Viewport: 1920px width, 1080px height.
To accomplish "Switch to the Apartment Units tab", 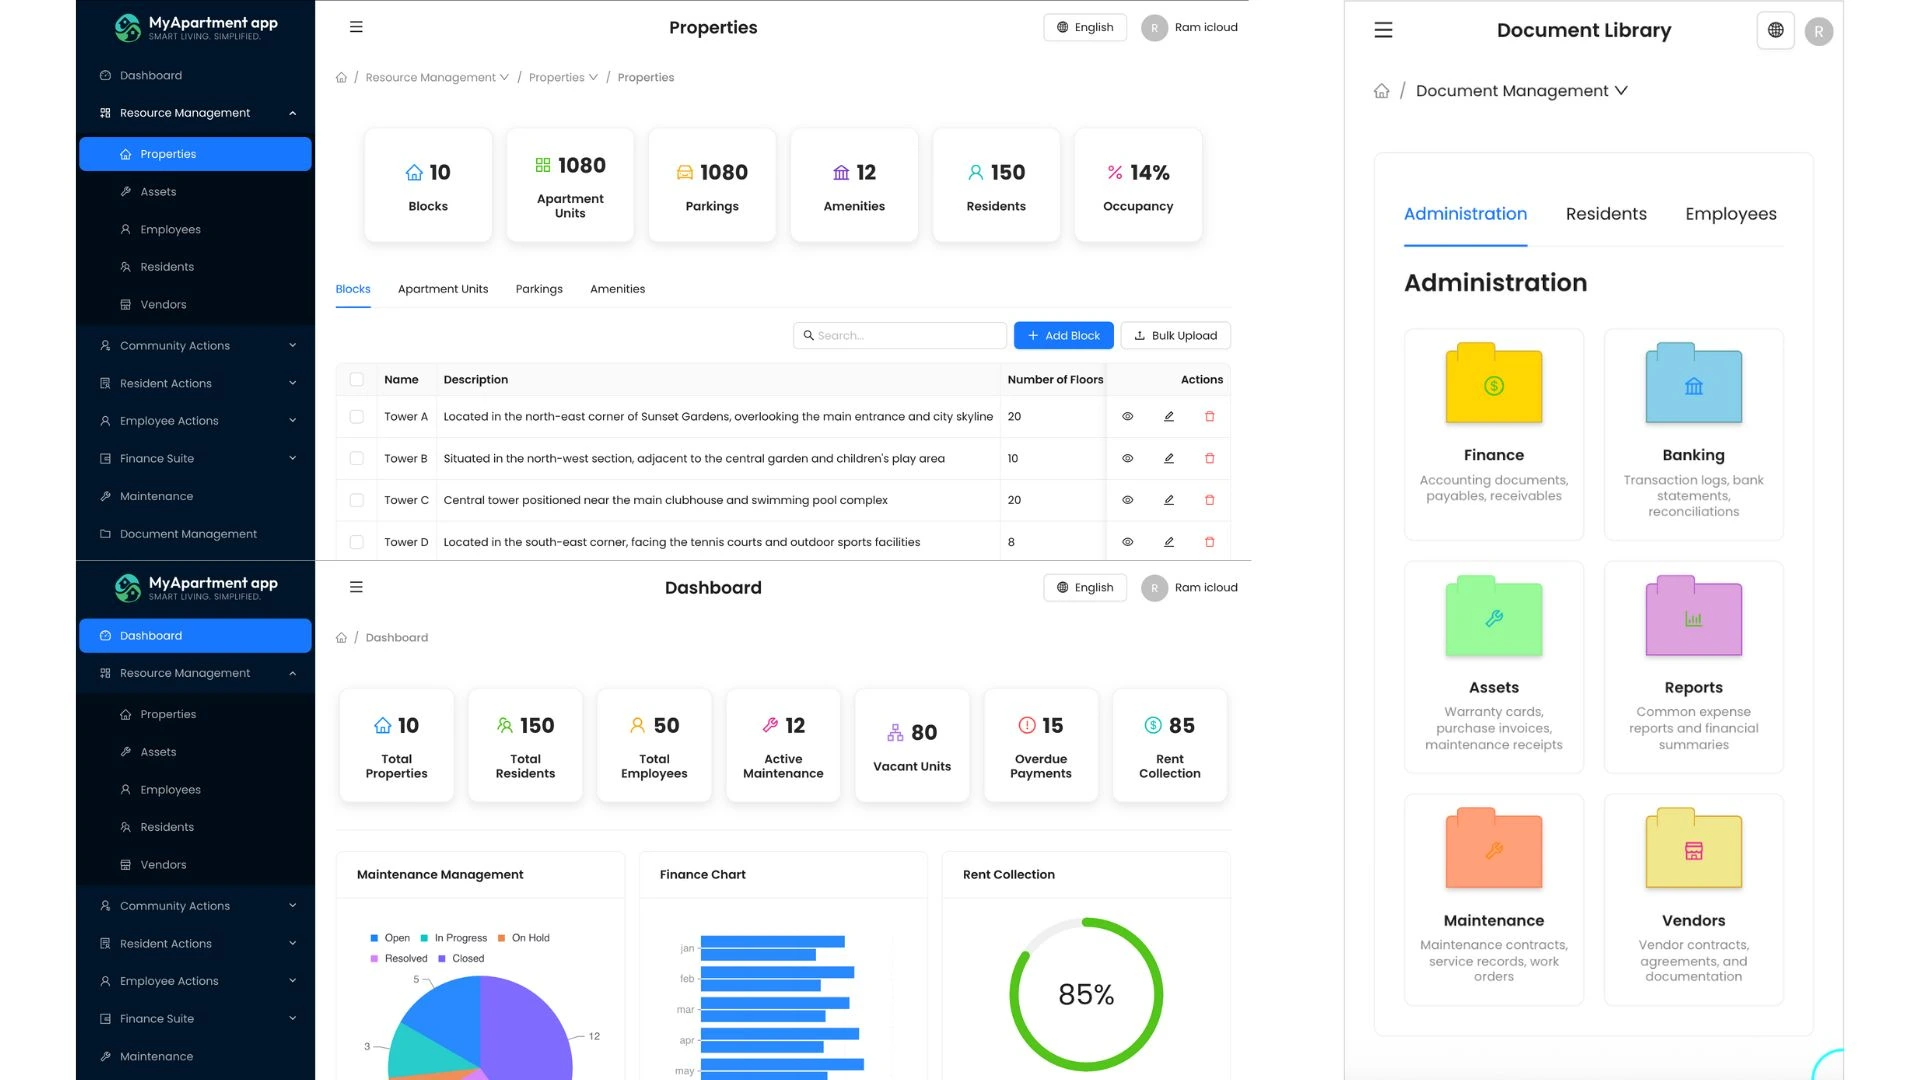I will [443, 289].
